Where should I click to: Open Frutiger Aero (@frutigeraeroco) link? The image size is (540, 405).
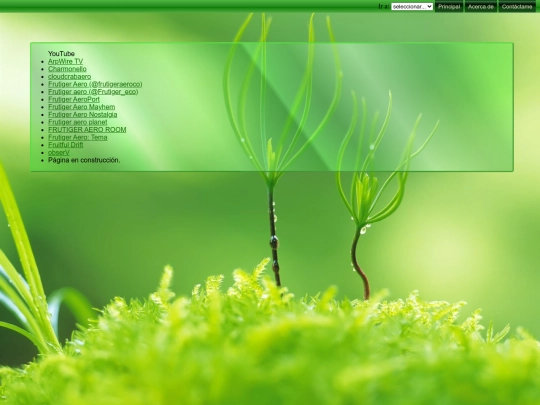95,84
